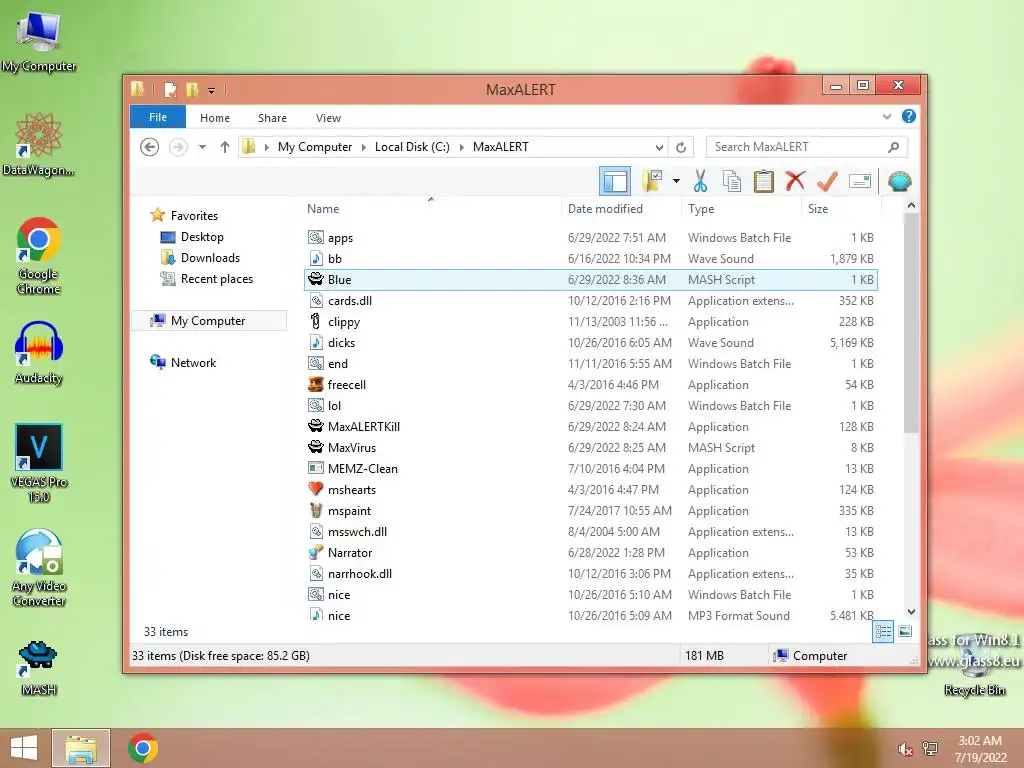This screenshot has height=768, width=1024.
Task: Select the clippy application file
Action: coord(590,321)
